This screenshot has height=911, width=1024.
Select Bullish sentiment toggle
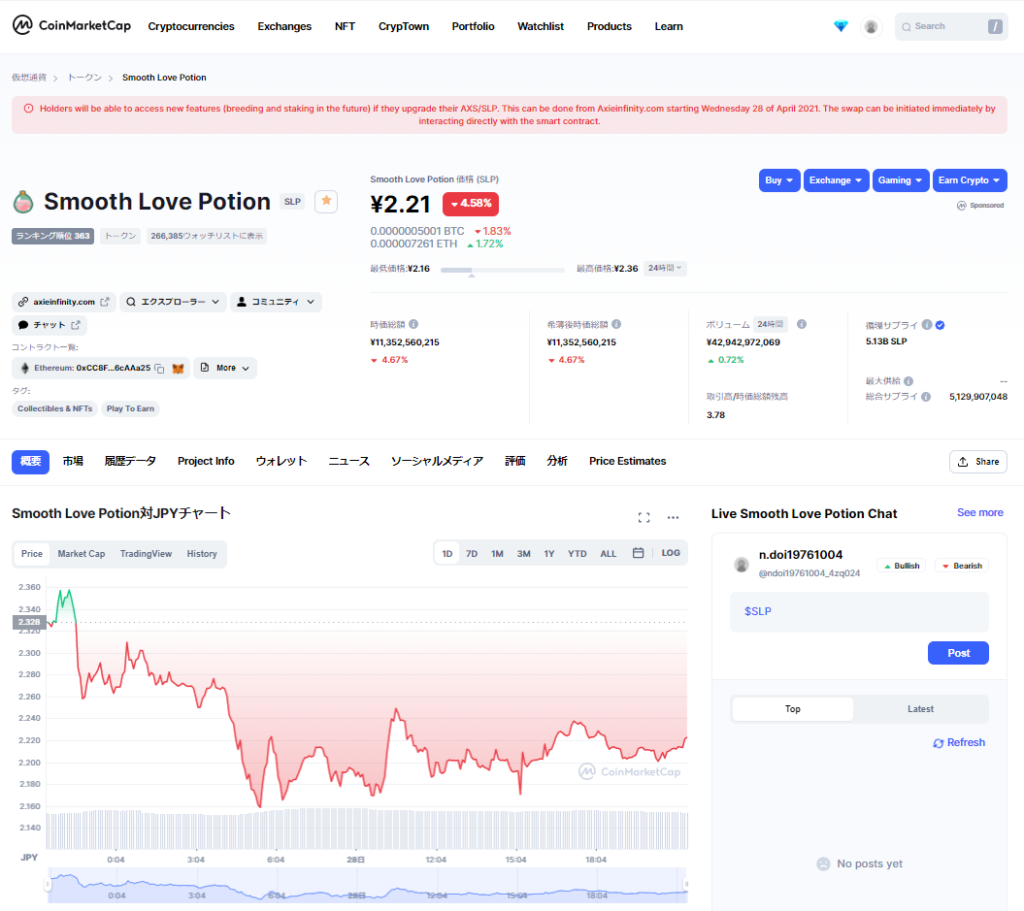901,566
